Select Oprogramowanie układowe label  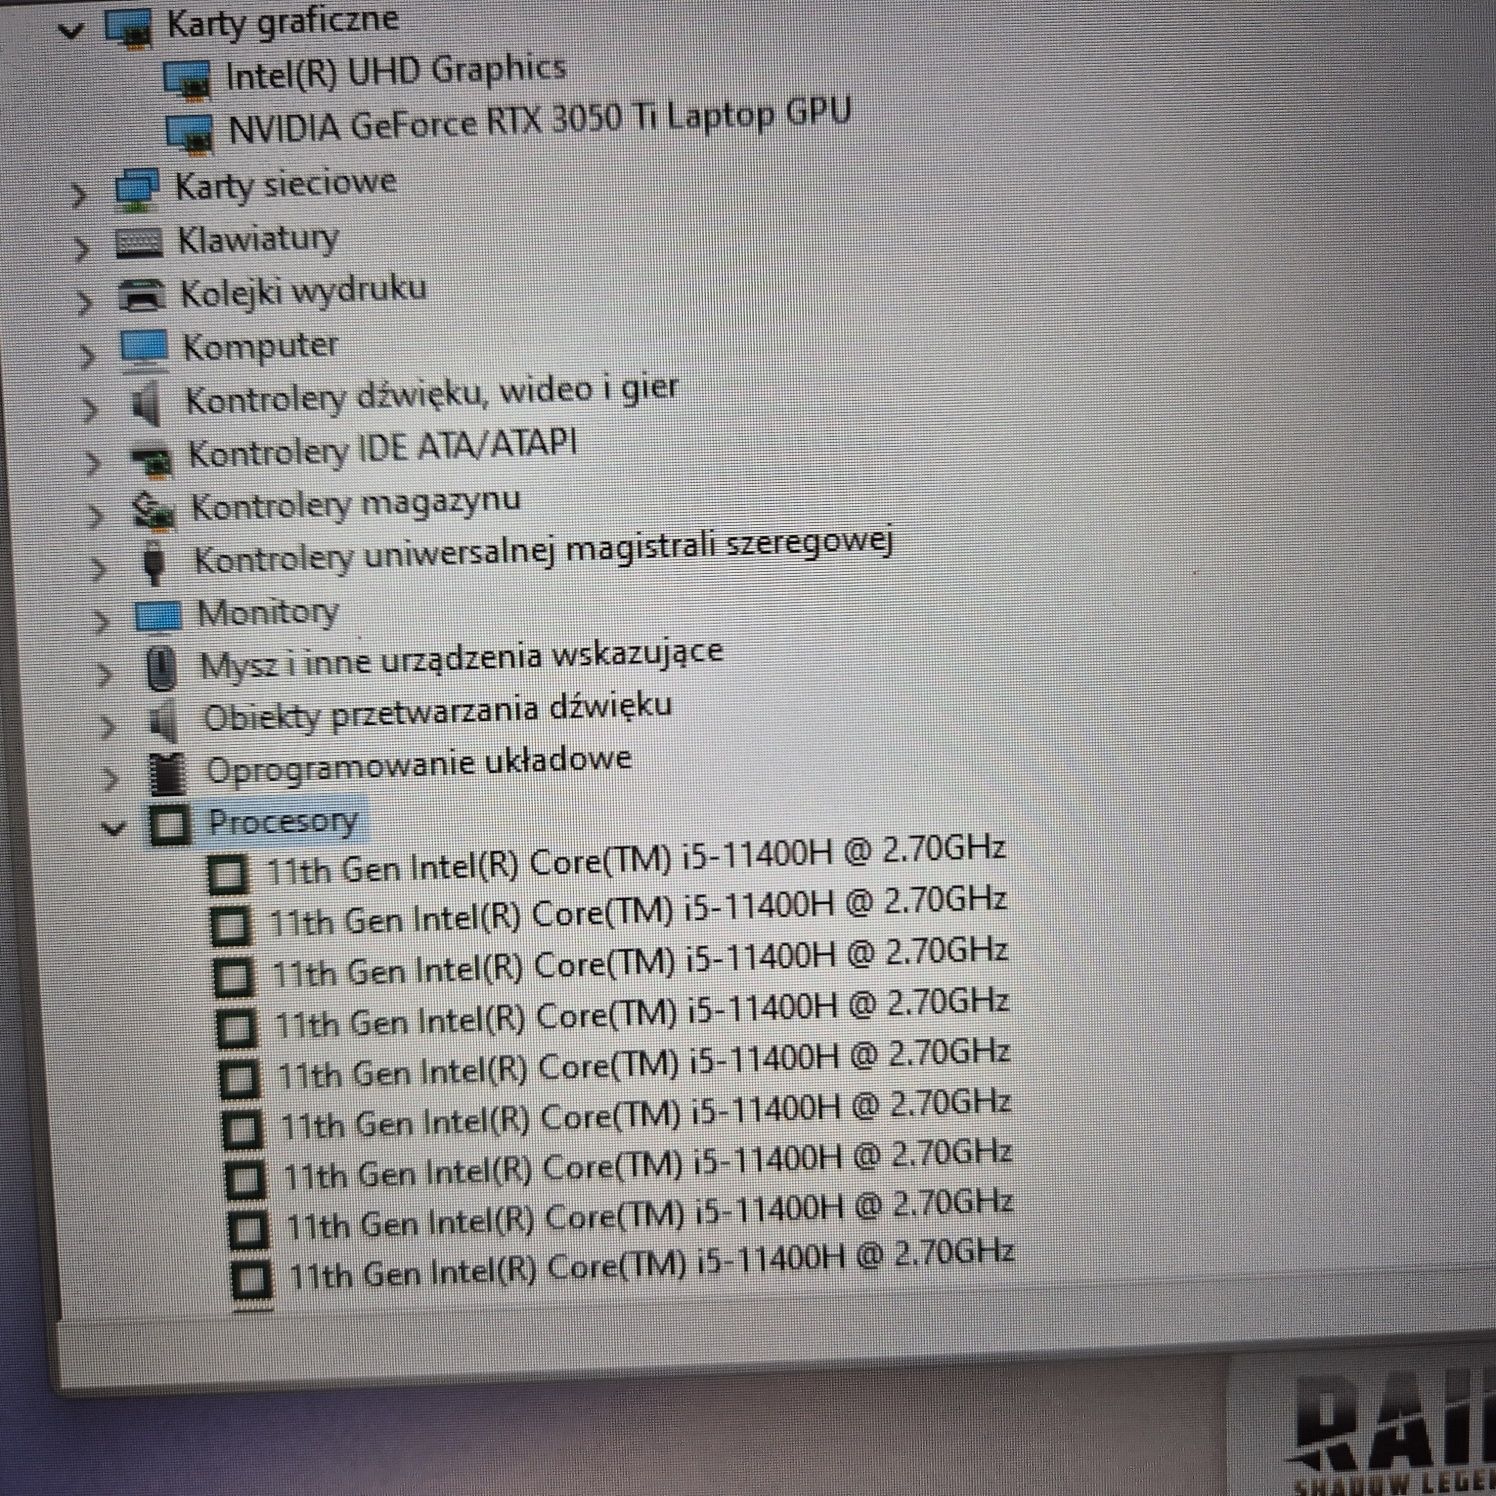tap(419, 765)
